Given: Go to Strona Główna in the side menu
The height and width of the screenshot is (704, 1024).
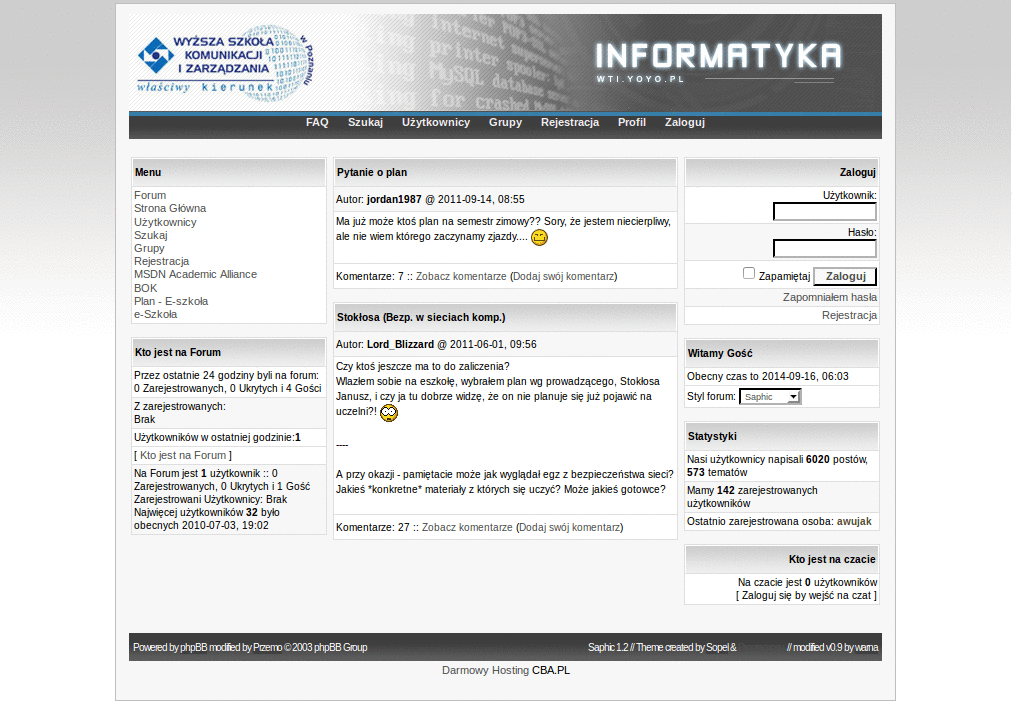Looking at the screenshot, I should pos(170,208).
